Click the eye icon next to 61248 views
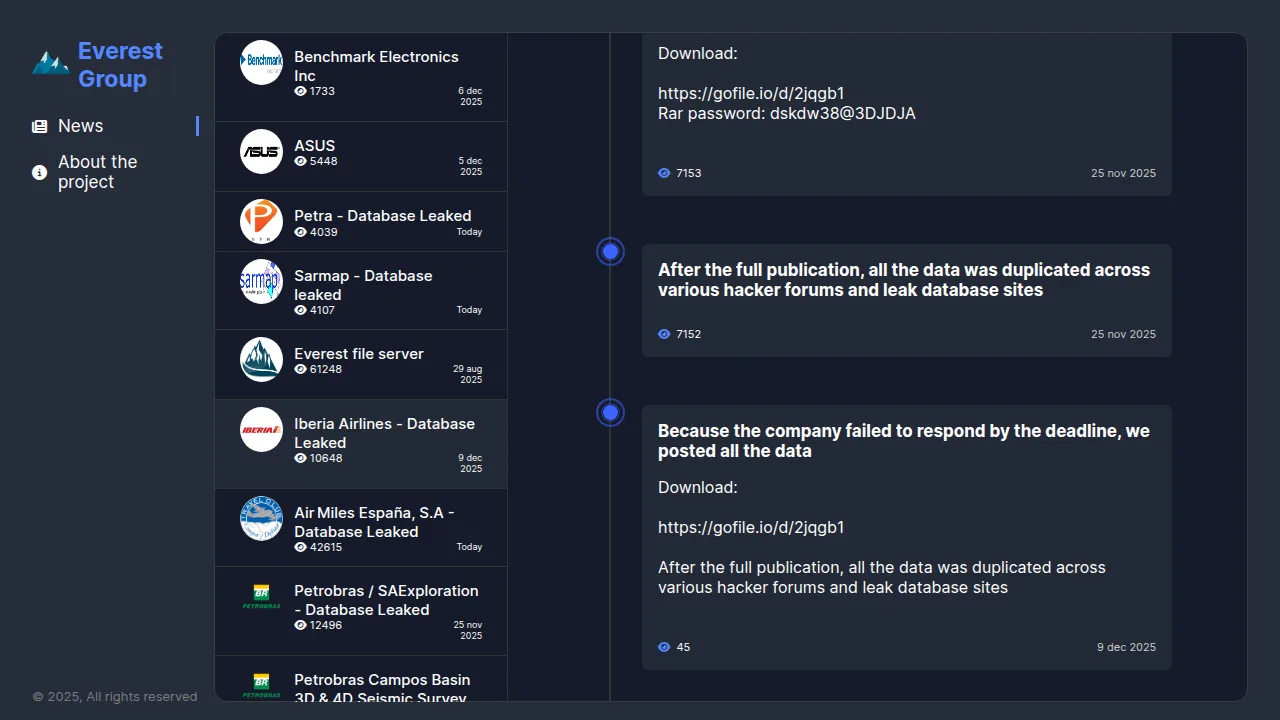The height and width of the screenshot is (720, 1280). tap(300, 369)
